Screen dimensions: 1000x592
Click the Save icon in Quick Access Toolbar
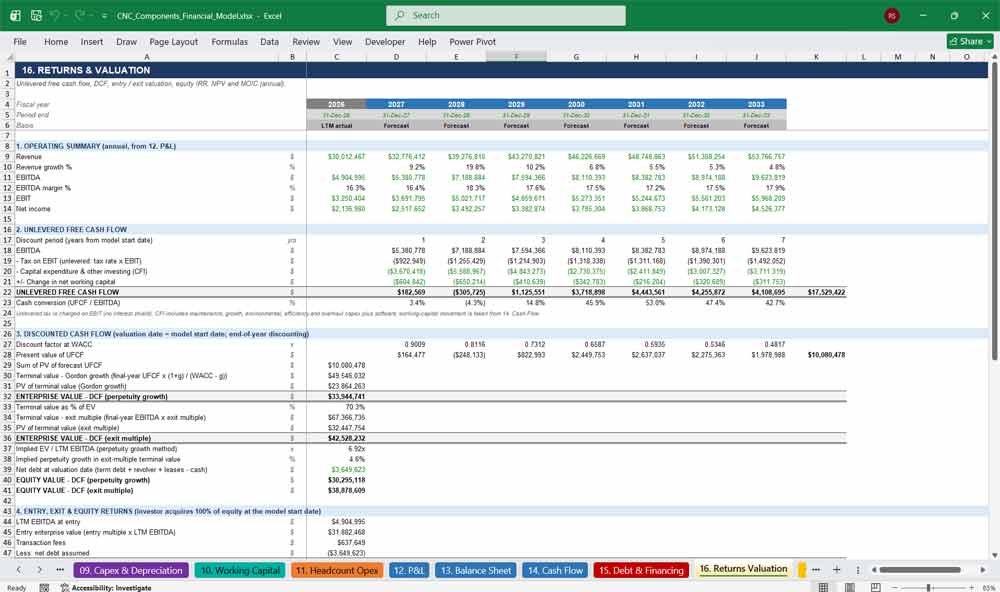(36, 15)
